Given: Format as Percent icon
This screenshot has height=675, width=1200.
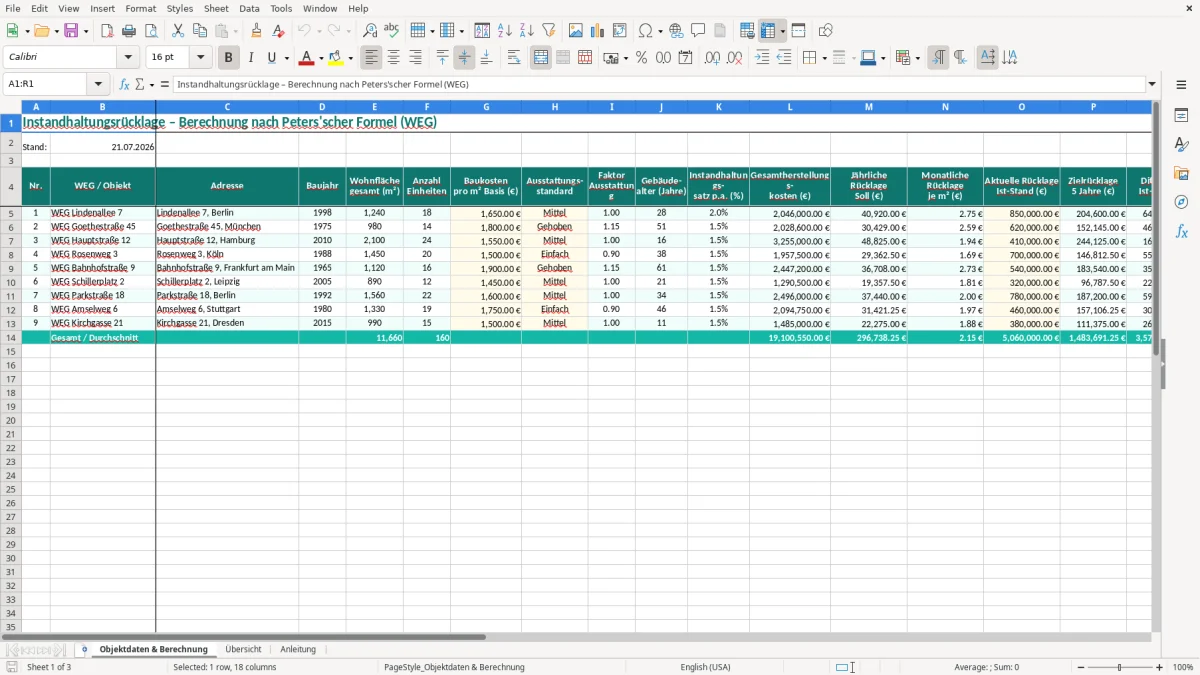Looking at the screenshot, I should tap(641, 58).
